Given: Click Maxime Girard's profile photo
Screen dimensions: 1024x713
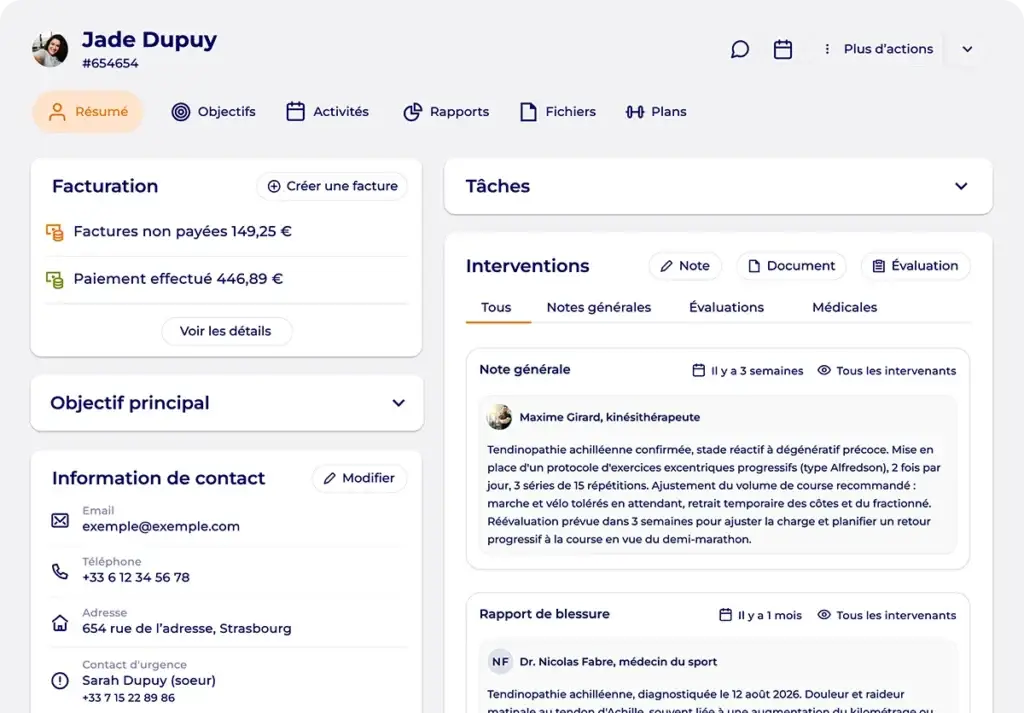Looking at the screenshot, I should [500, 417].
